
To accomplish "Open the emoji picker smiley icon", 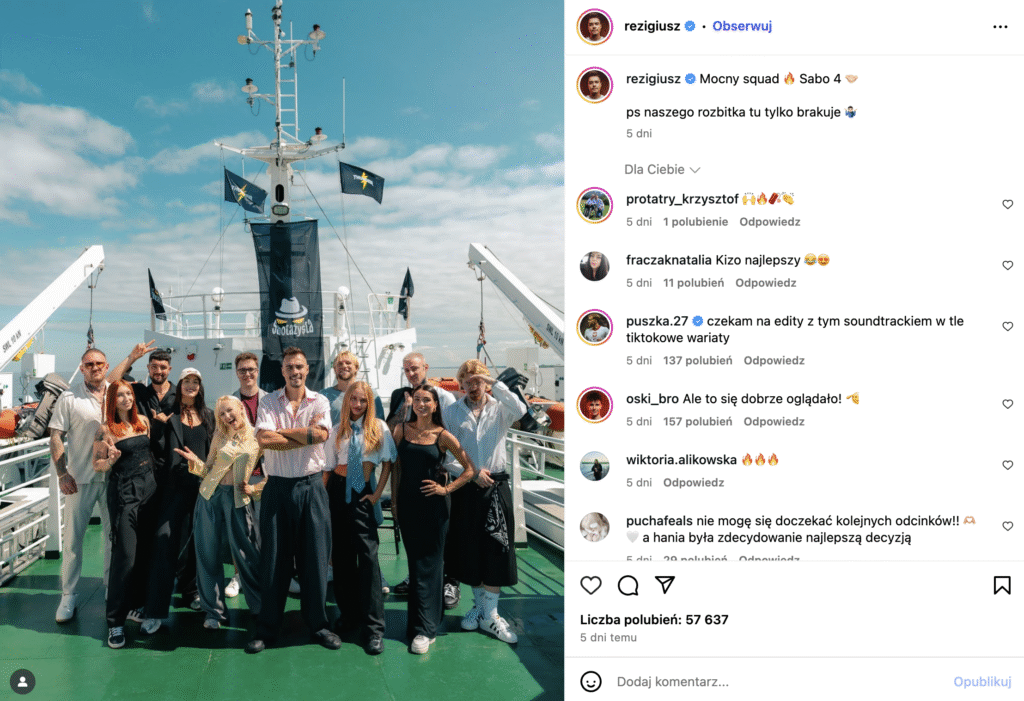I will point(590,681).
